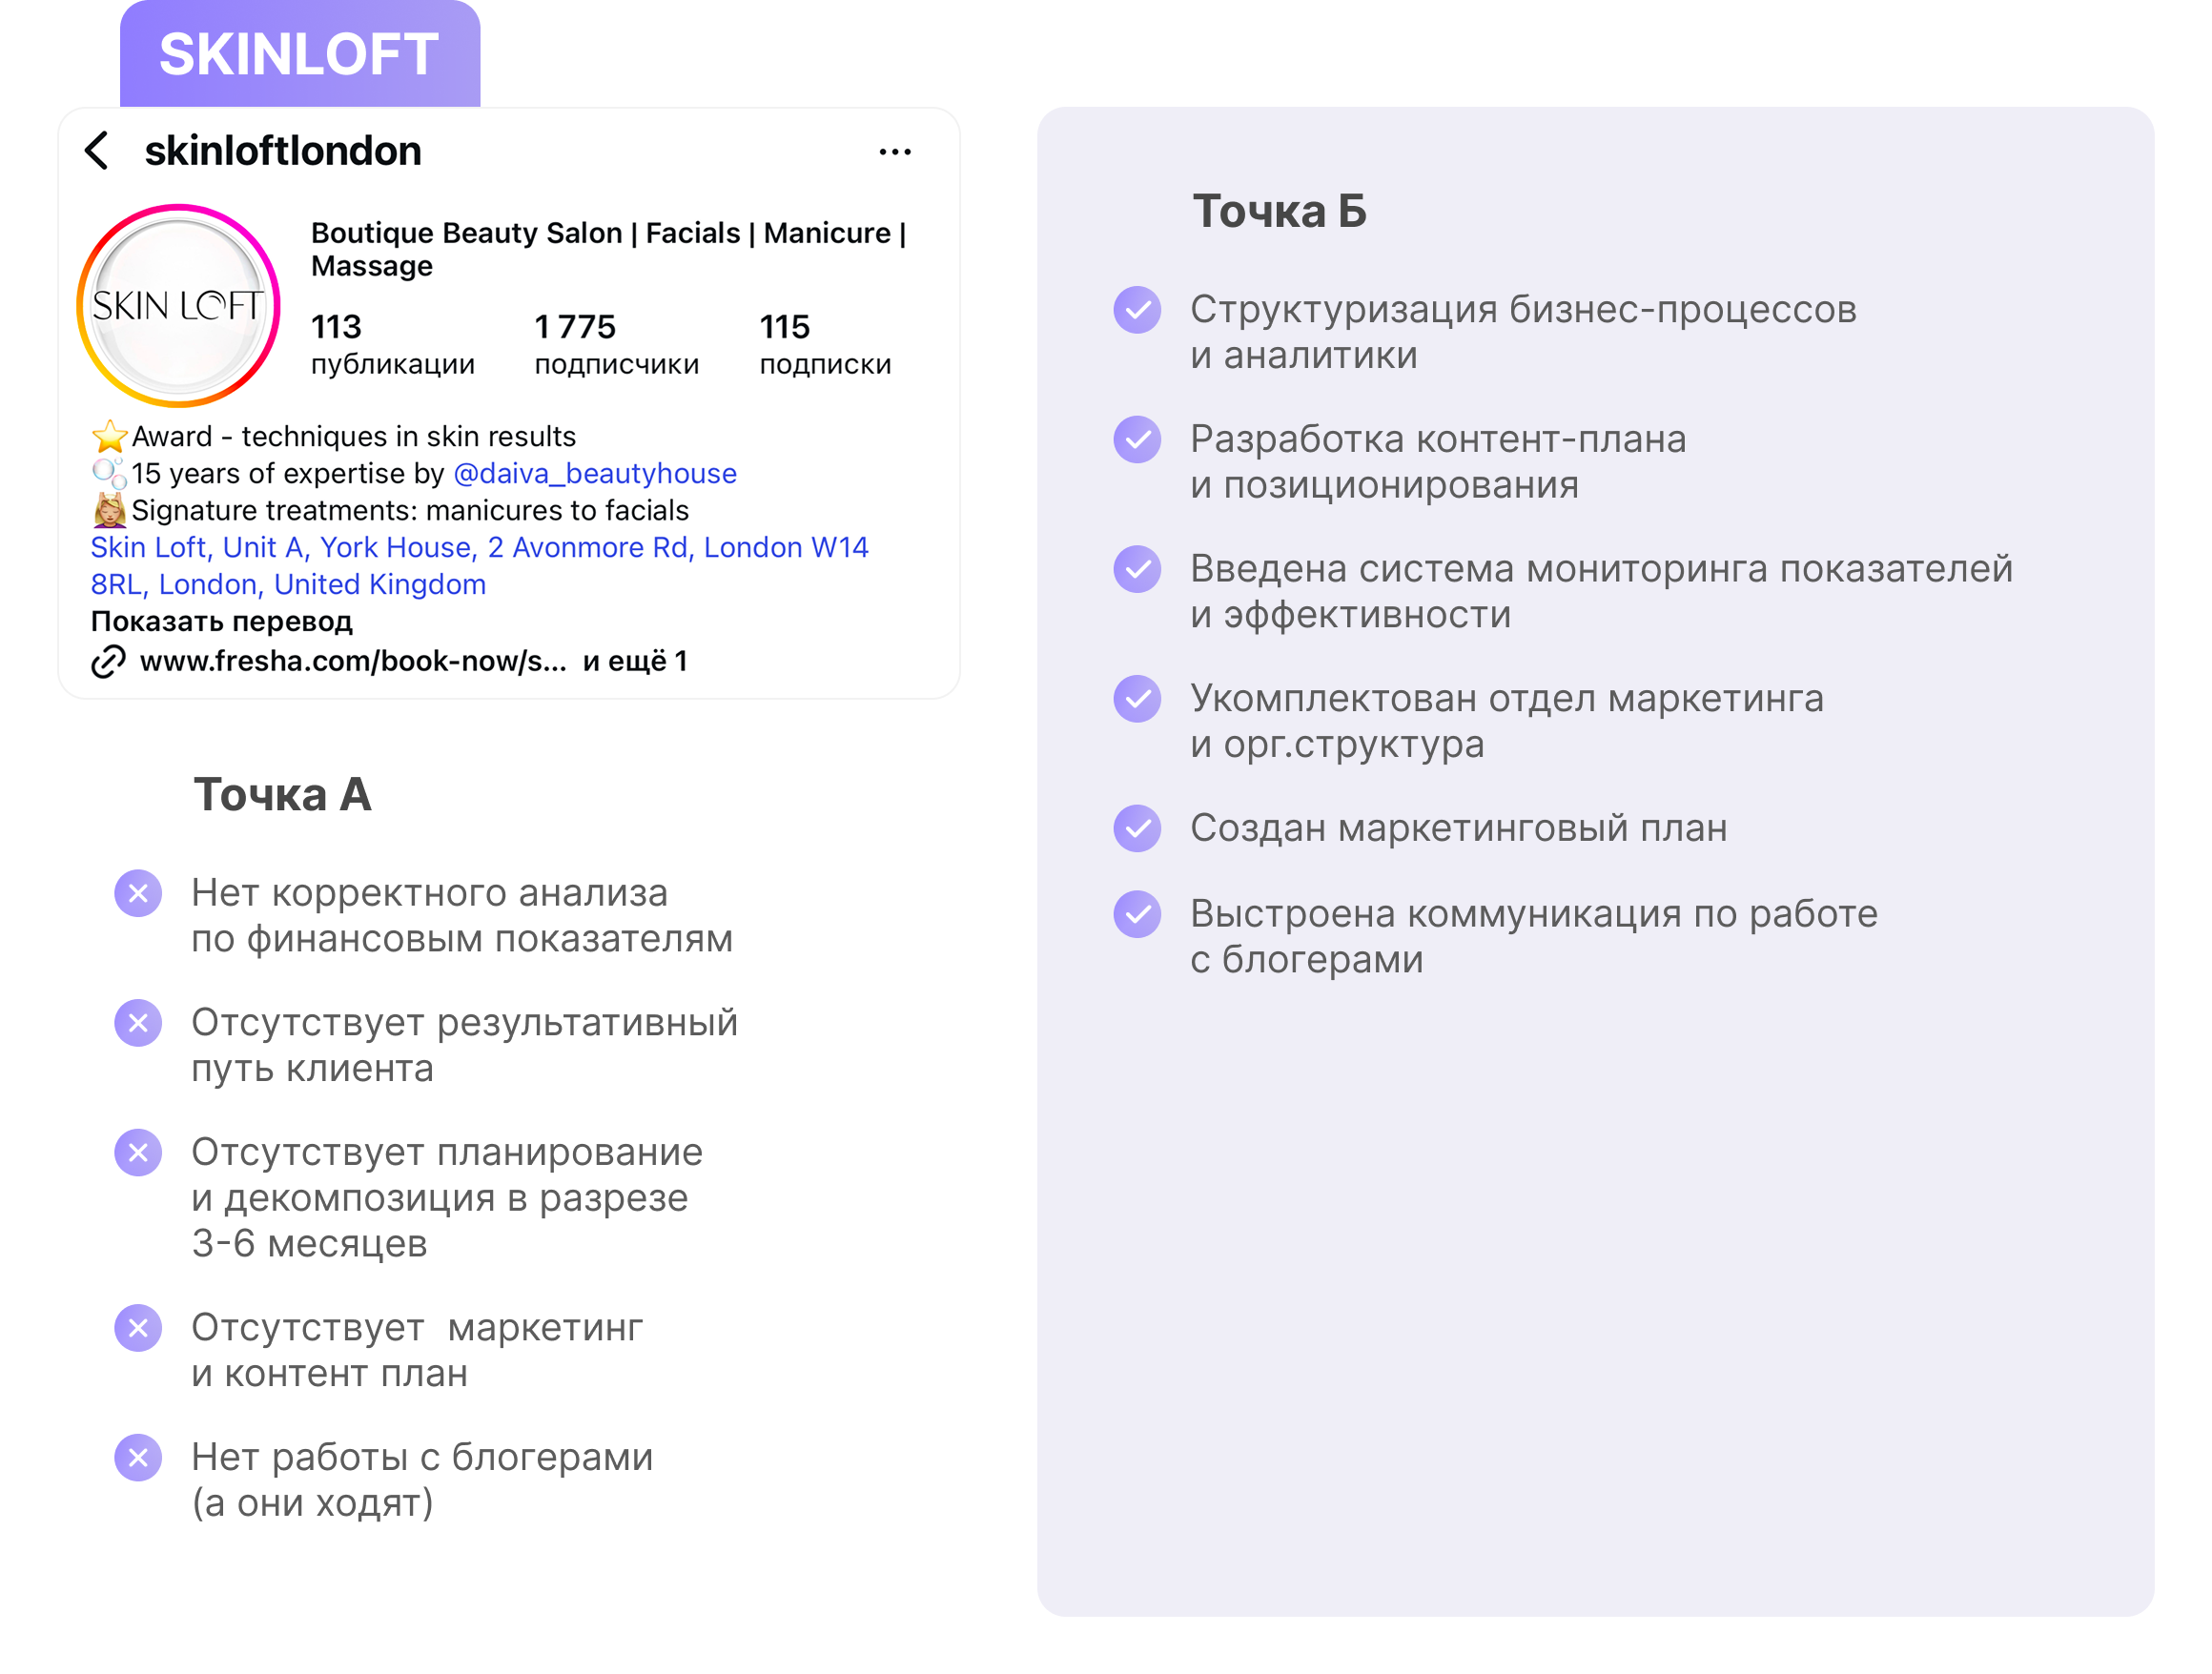Click the X icon beside 'Отсутствует планирование'
Image resolution: width=2212 pixels, height=1674 pixels.
[138, 1153]
